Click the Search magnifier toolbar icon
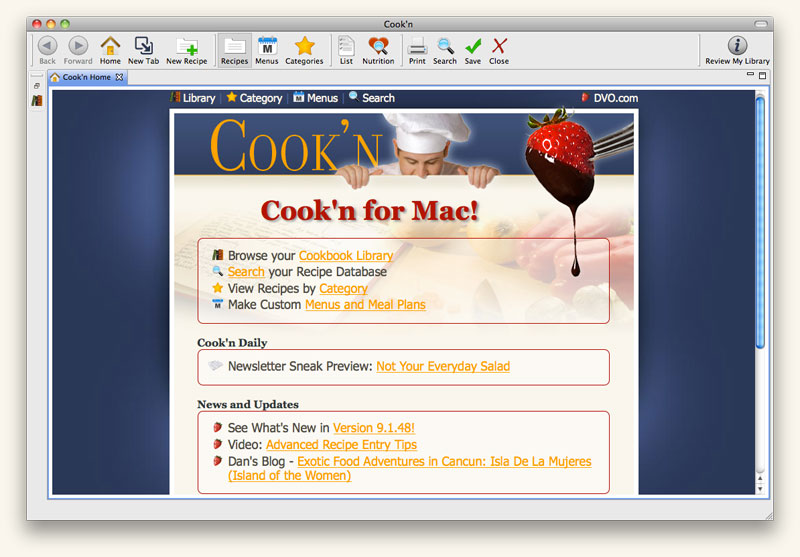 [x=445, y=50]
